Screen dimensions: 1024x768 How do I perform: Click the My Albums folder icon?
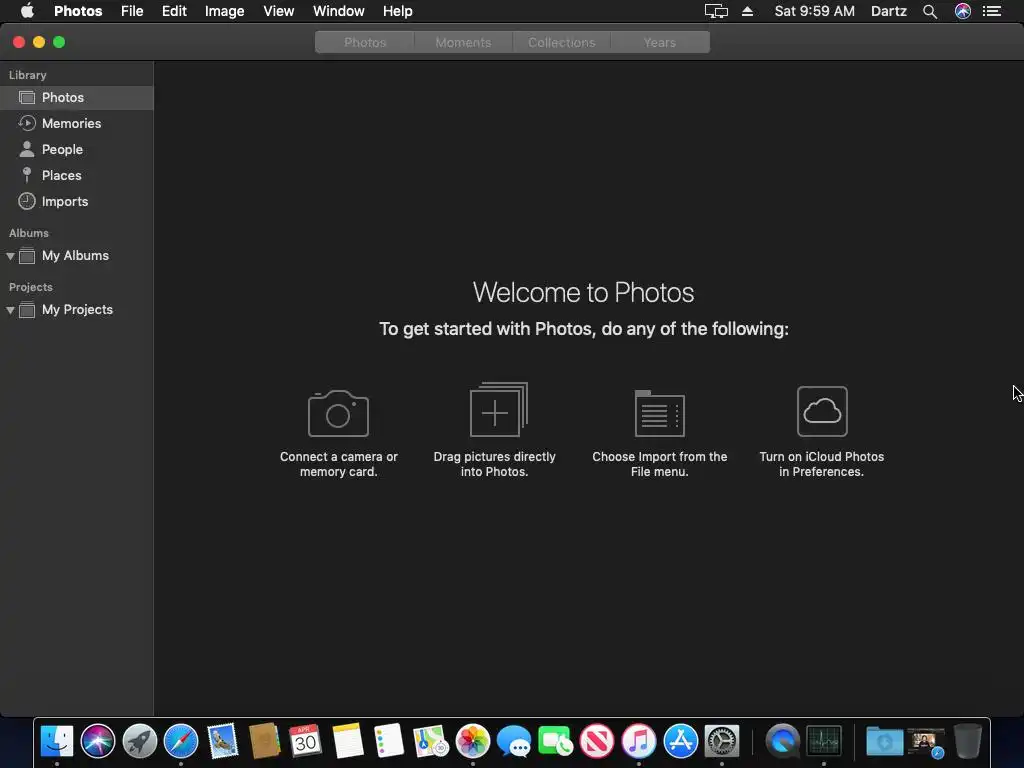tap(27, 255)
